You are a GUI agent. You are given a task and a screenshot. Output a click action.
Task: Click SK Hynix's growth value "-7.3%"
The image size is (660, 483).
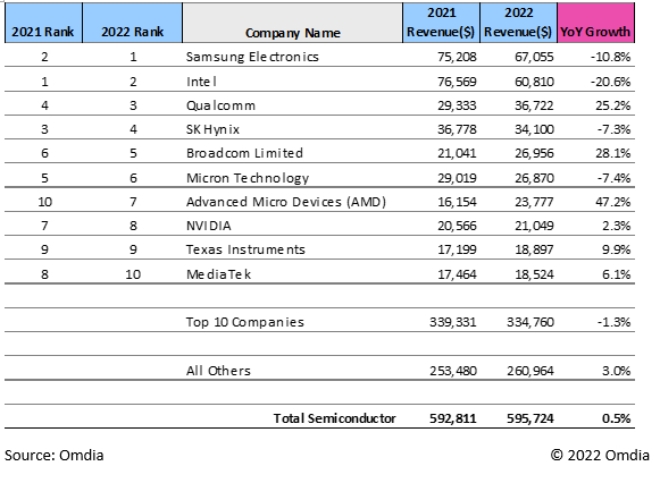pyautogui.click(x=614, y=129)
